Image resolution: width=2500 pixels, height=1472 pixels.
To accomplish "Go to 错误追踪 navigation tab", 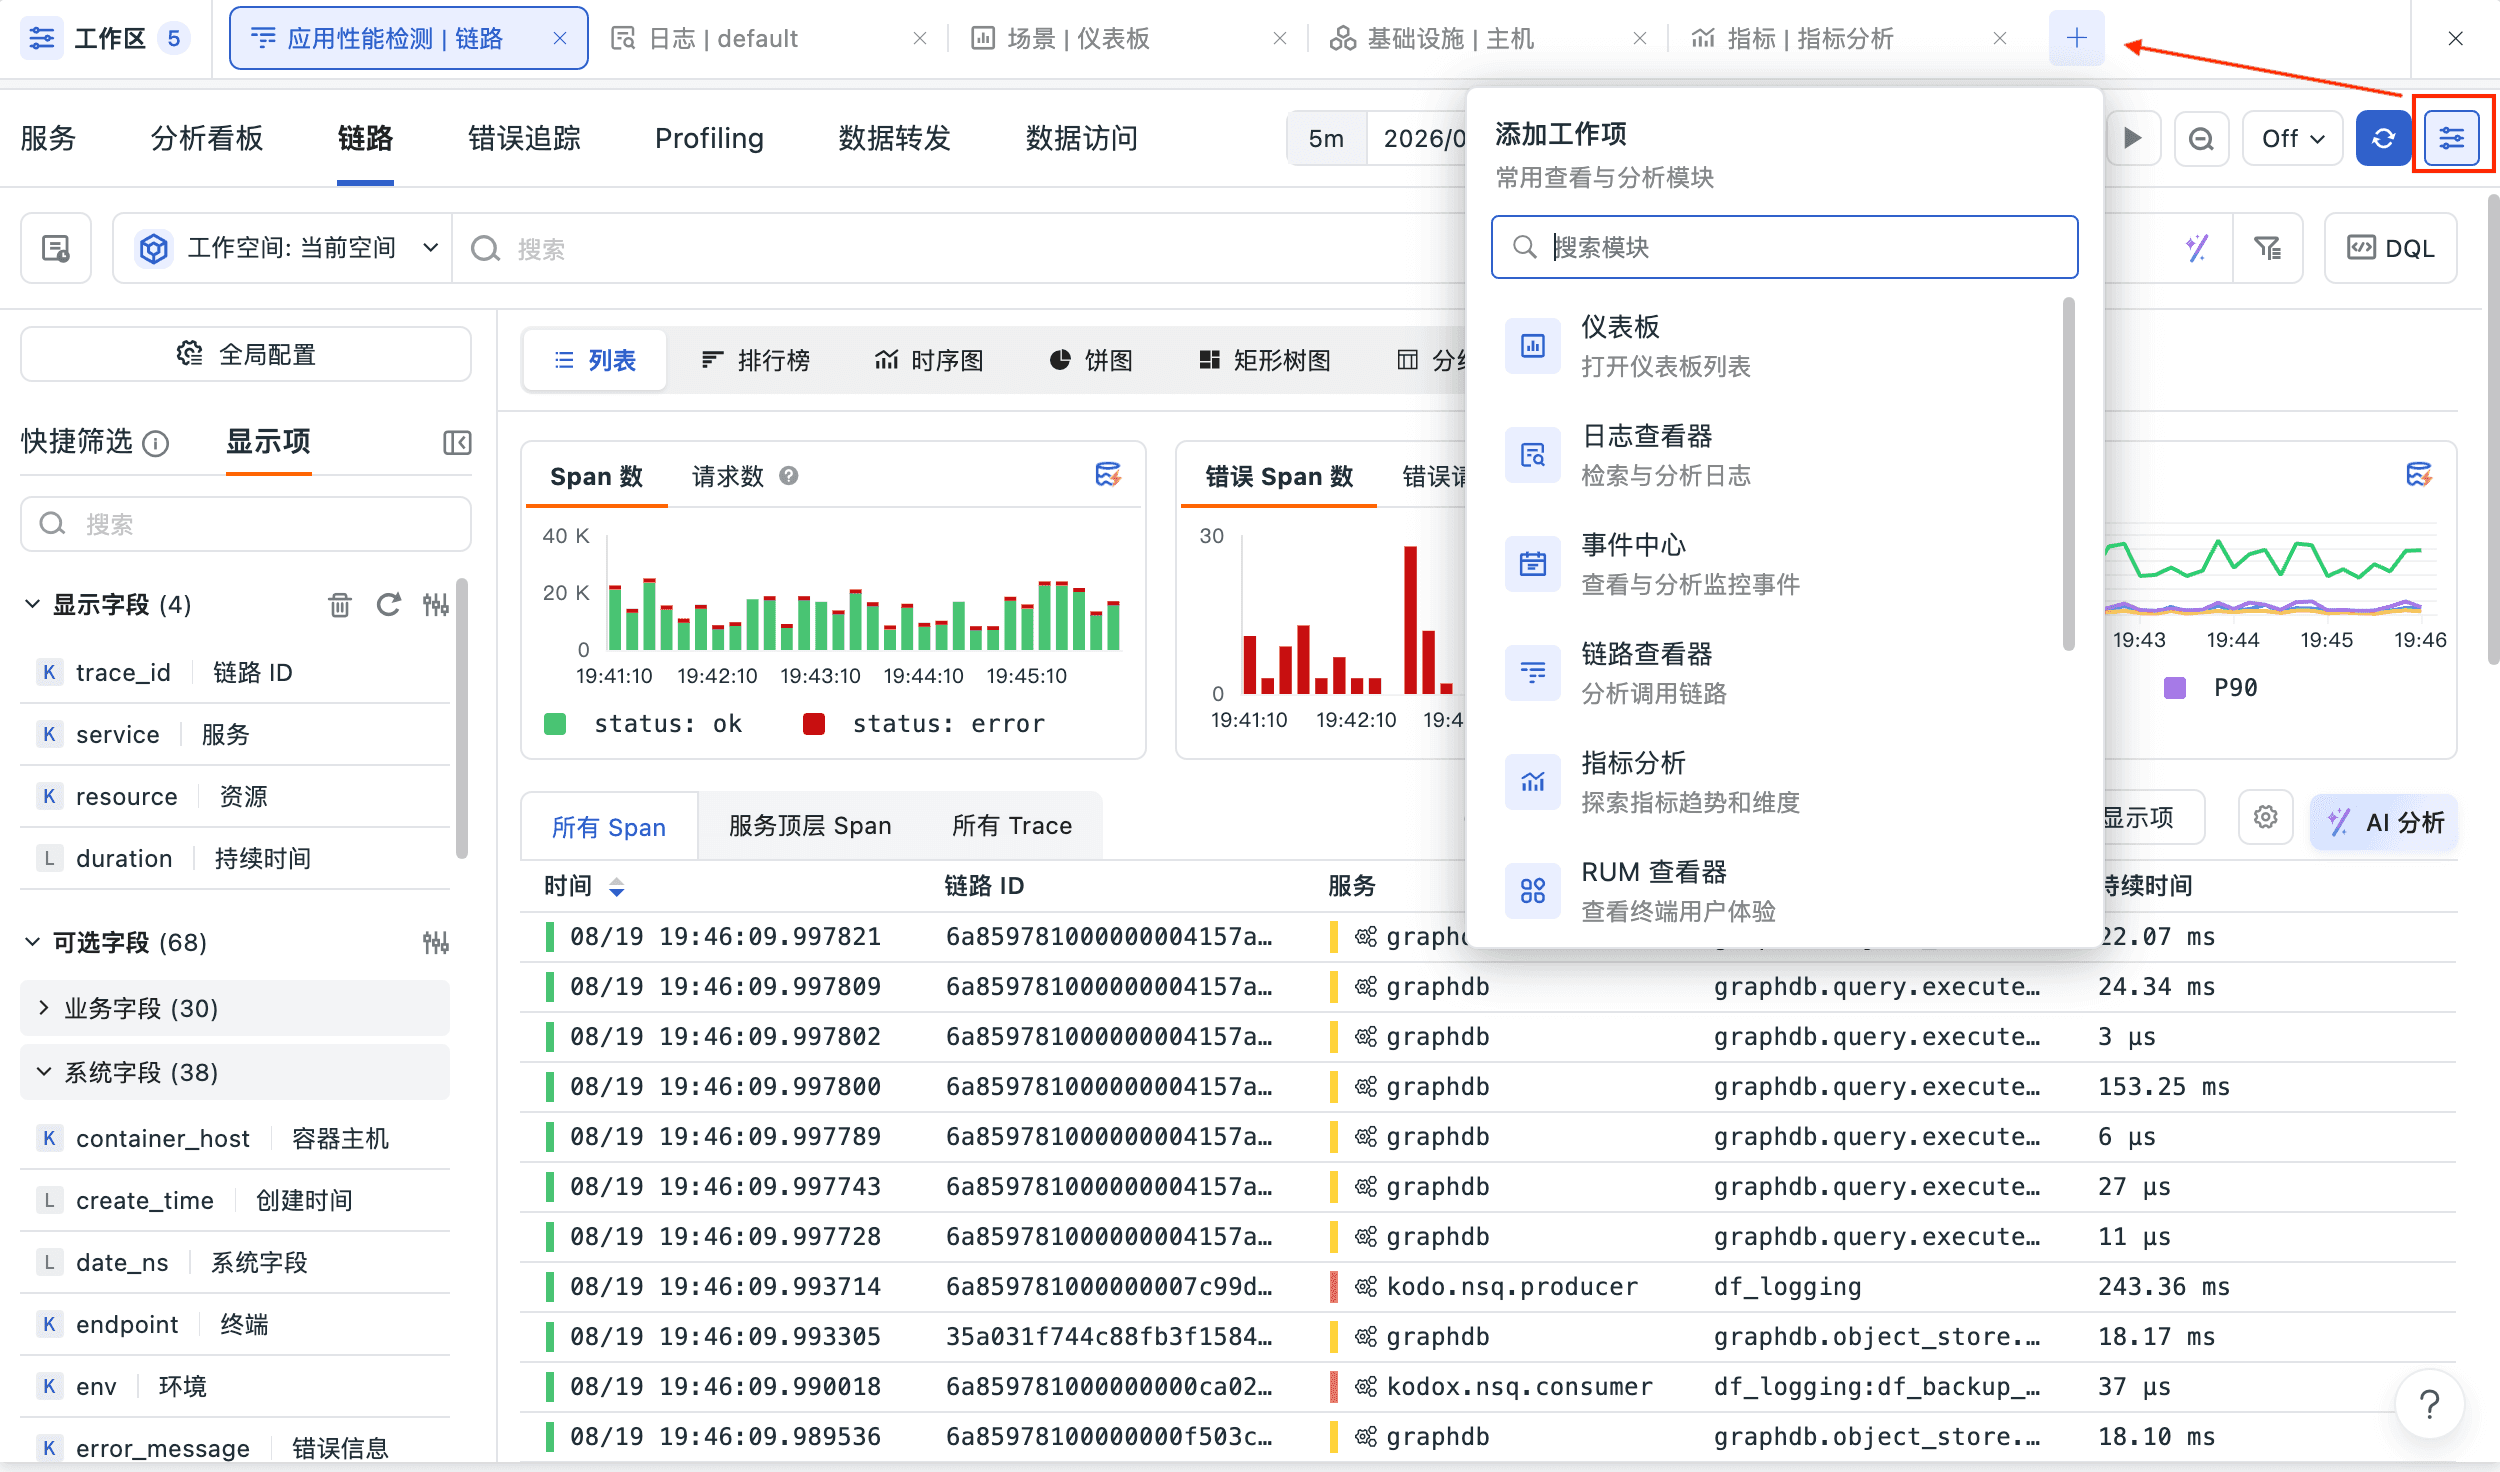I will point(524,138).
